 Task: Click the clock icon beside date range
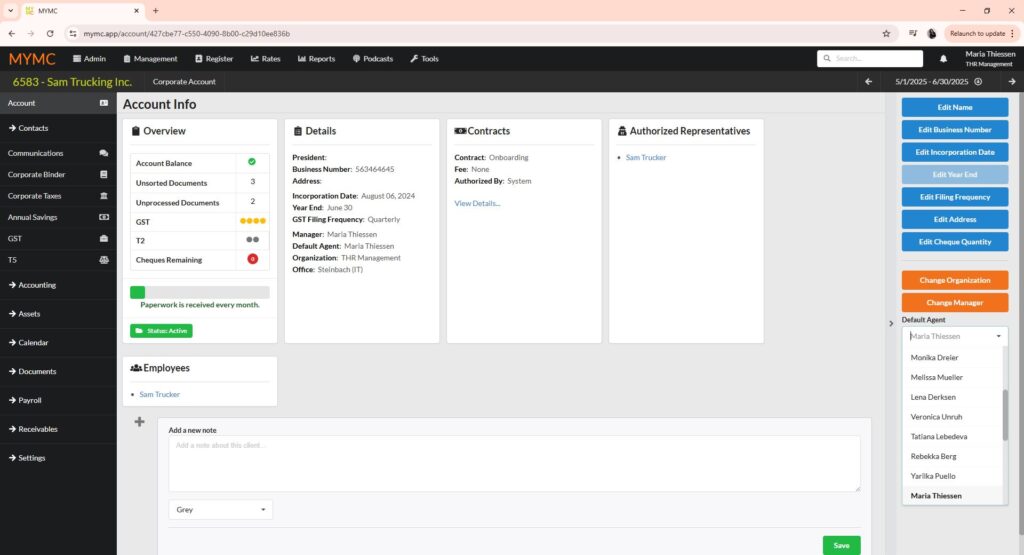978,82
